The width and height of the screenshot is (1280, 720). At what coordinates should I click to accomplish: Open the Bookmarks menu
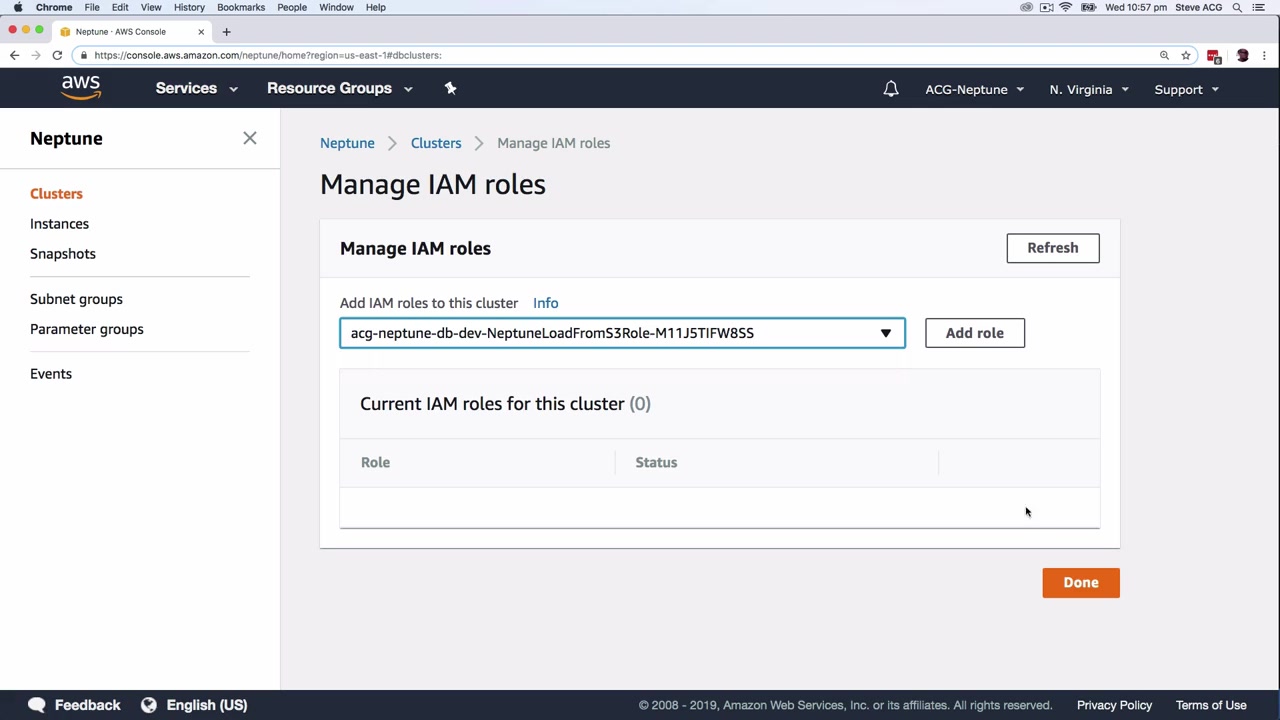(x=241, y=7)
